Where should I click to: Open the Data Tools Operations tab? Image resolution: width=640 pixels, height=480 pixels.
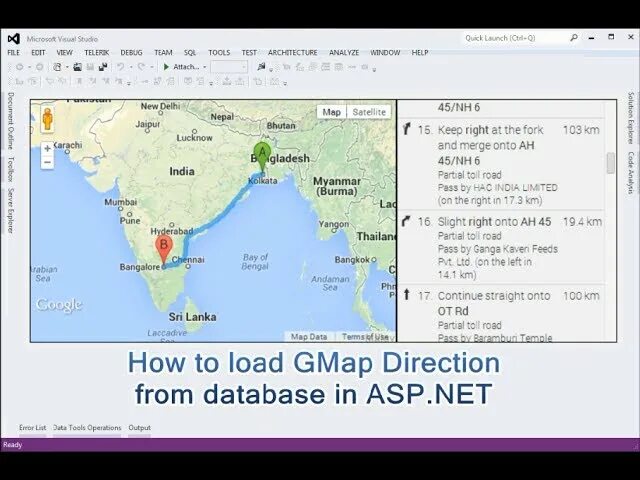point(87,428)
